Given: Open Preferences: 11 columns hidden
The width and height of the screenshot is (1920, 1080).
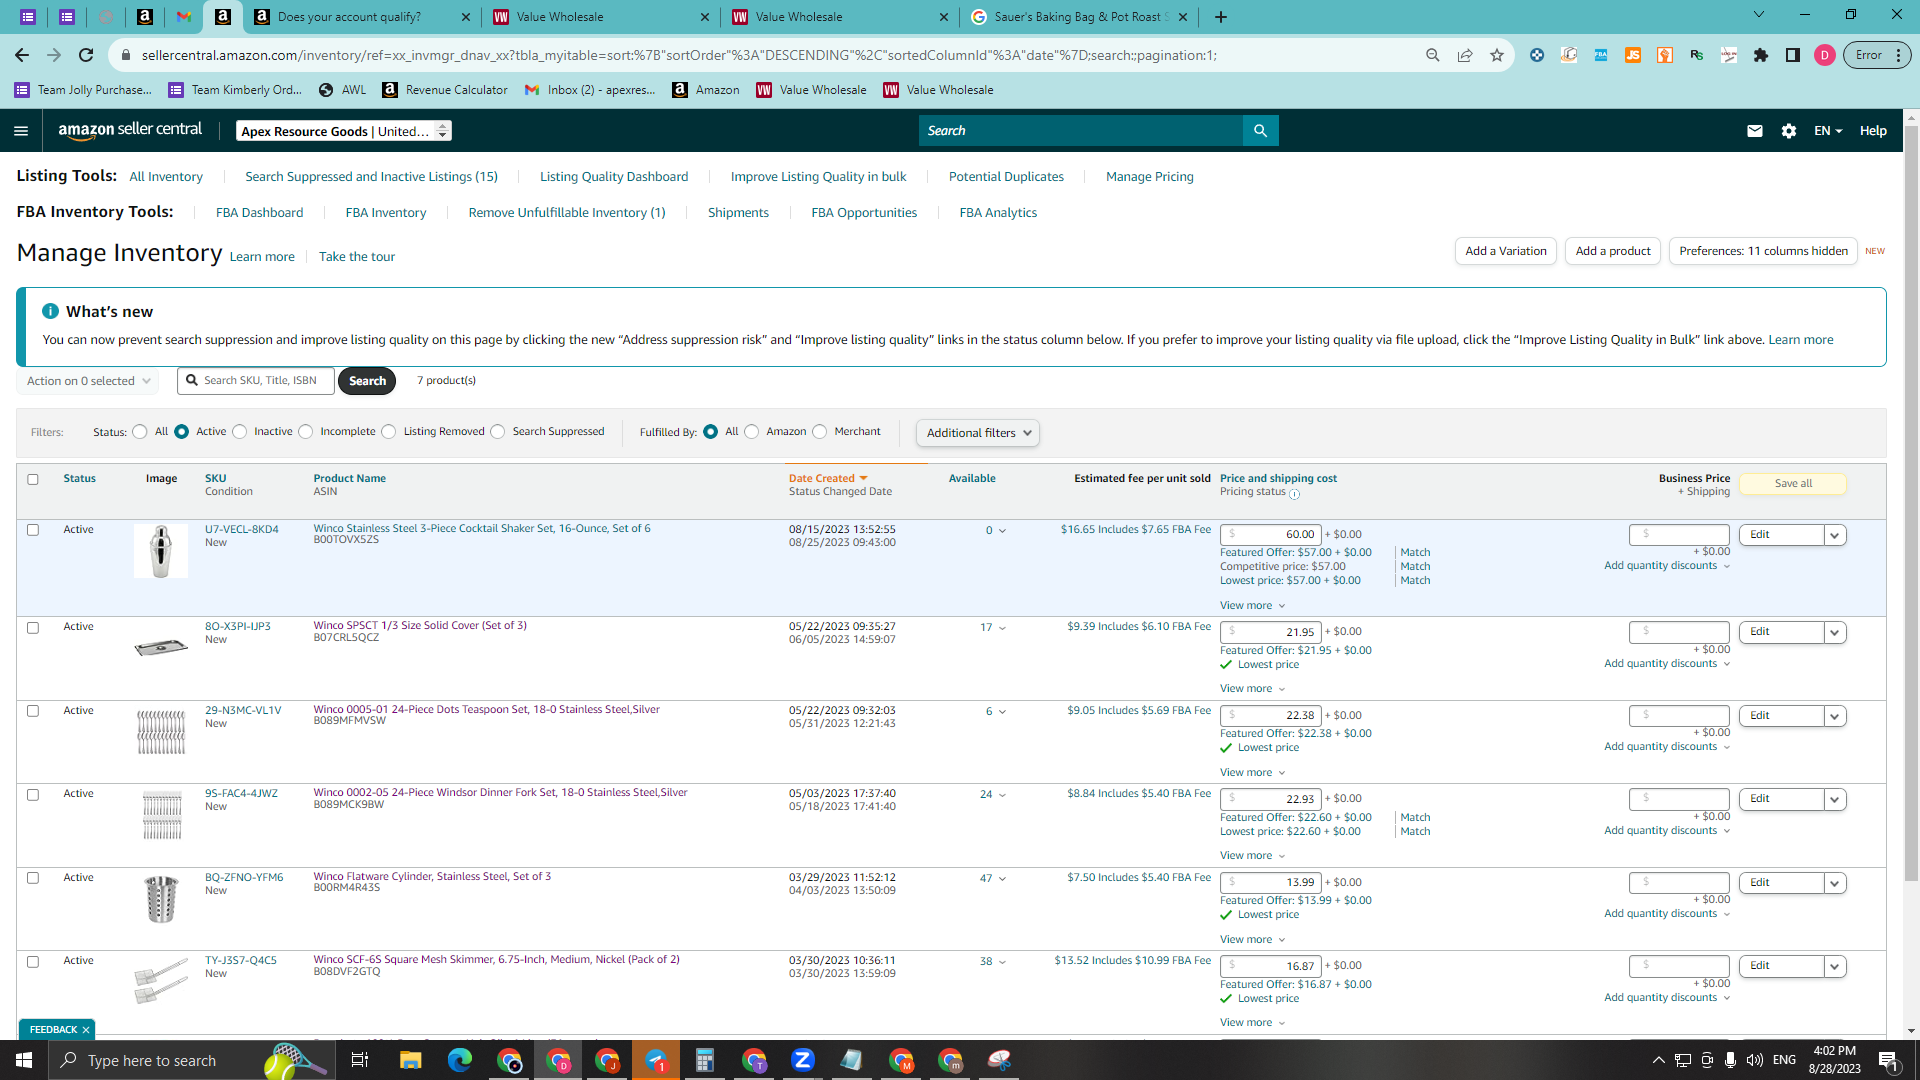Looking at the screenshot, I should pos(1763,251).
